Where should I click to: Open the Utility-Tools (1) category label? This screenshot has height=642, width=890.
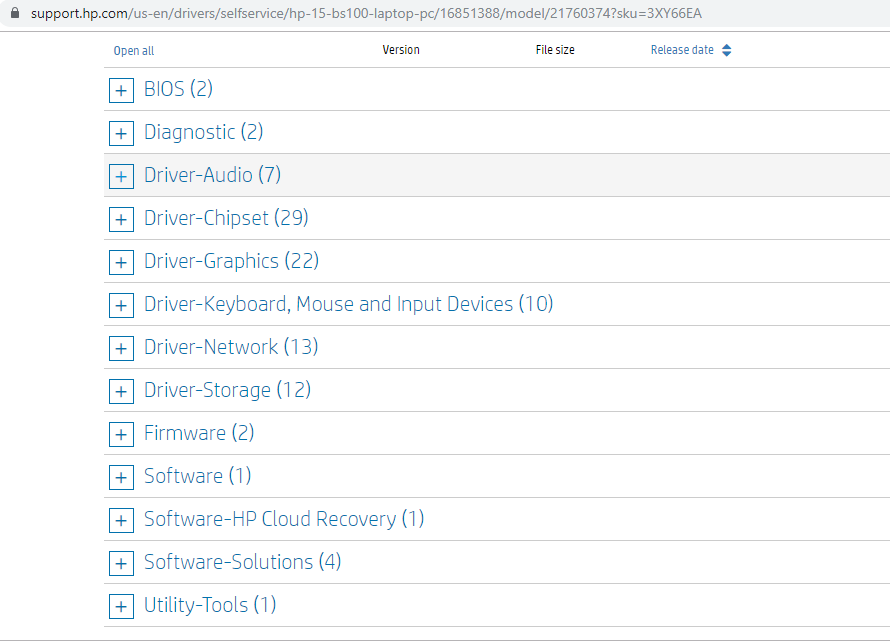210,606
